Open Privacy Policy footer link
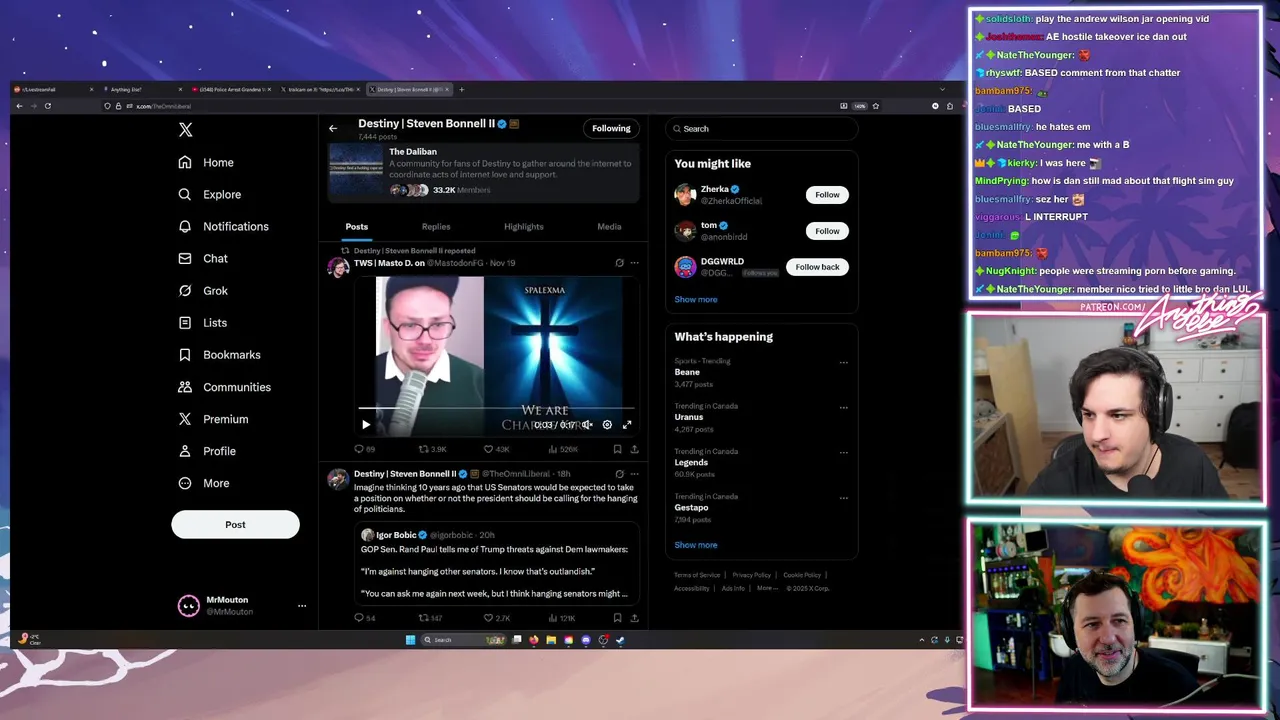The image size is (1280, 720). [751, 575]
